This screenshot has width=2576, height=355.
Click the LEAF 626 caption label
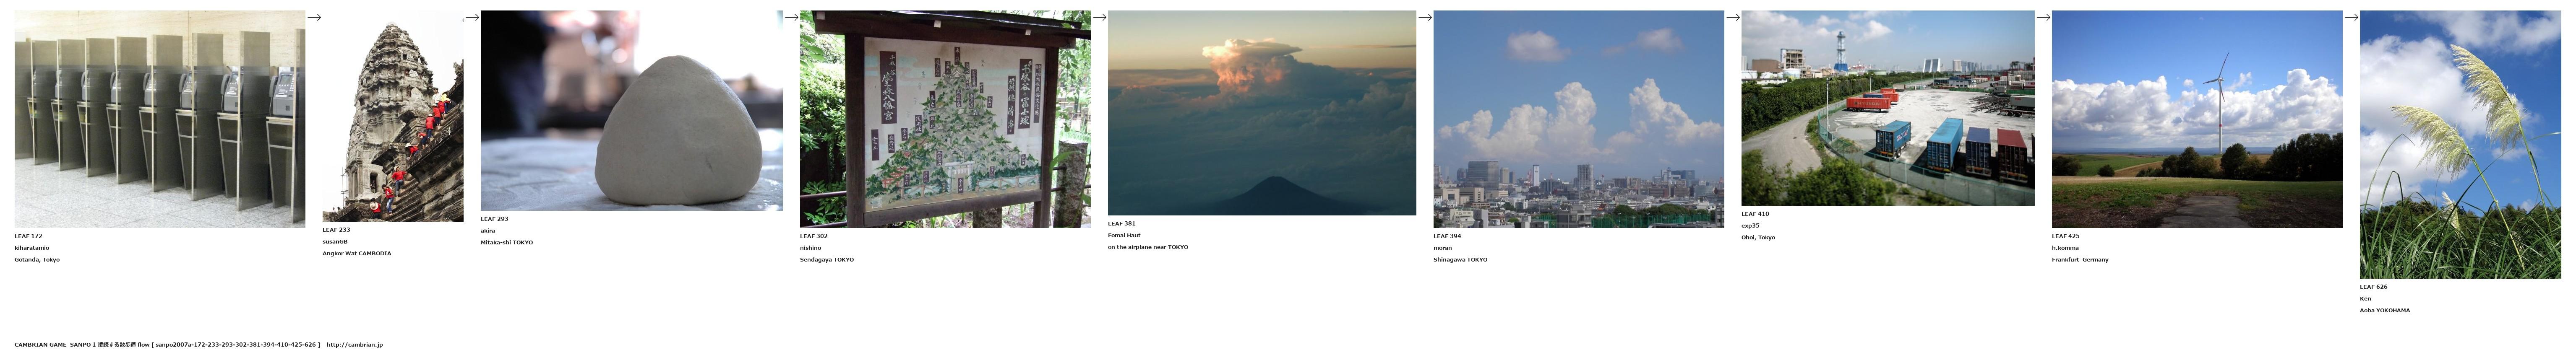pyautogui.click(x=2373, y=287)
